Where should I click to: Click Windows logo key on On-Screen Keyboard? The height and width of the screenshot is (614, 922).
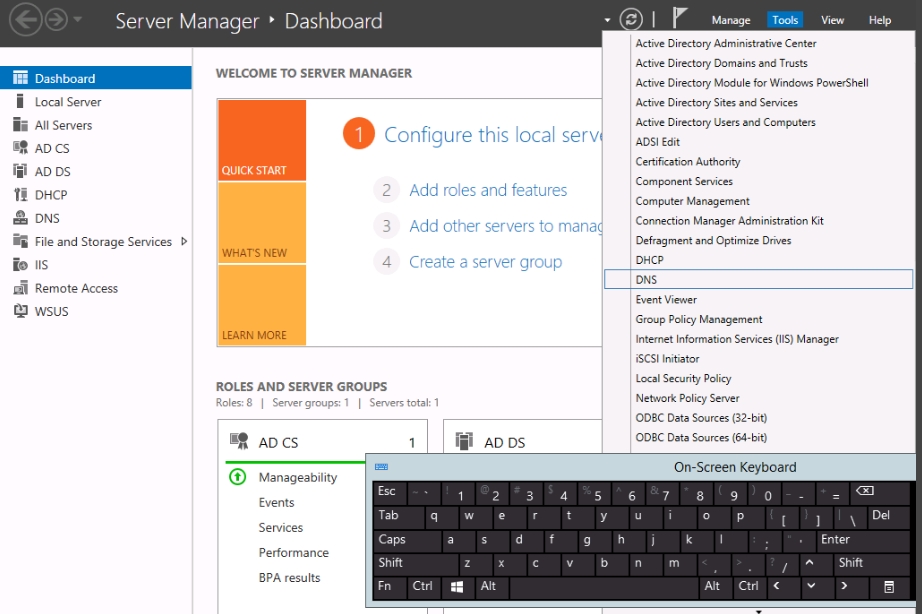point(457,586)
